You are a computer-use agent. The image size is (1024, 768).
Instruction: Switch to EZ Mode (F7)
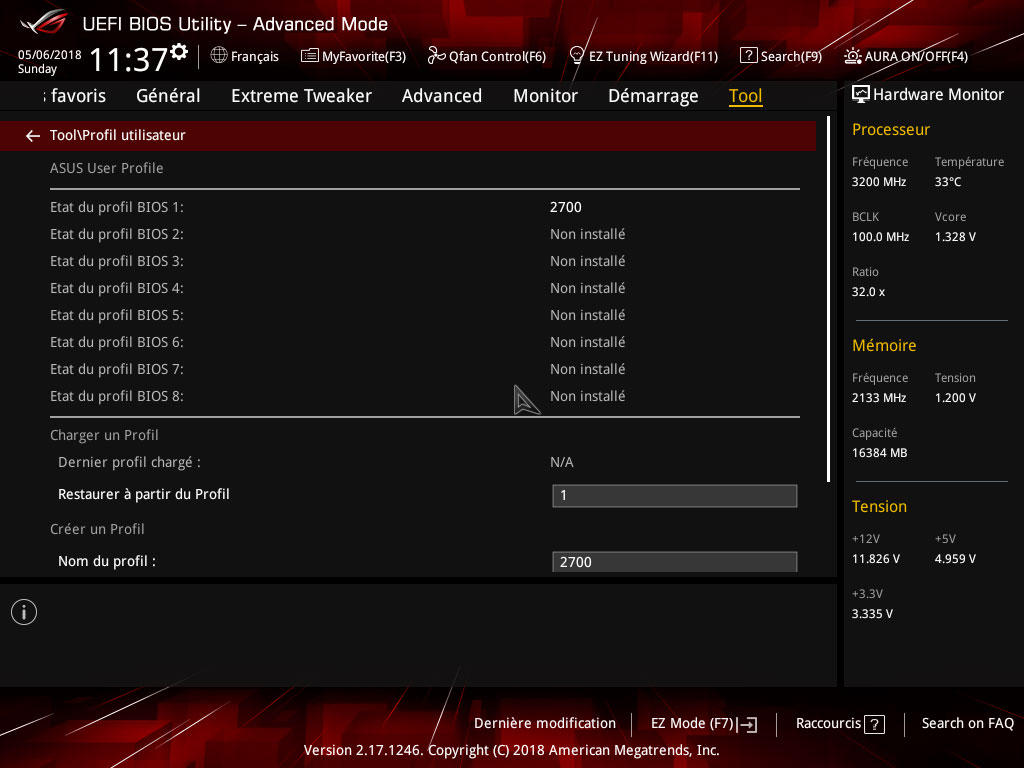click(x=692, y=723)
